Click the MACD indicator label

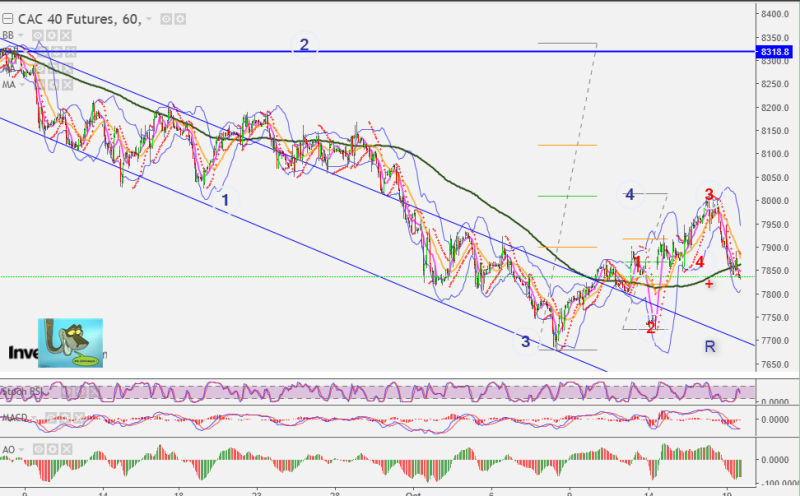coord(14,418)
